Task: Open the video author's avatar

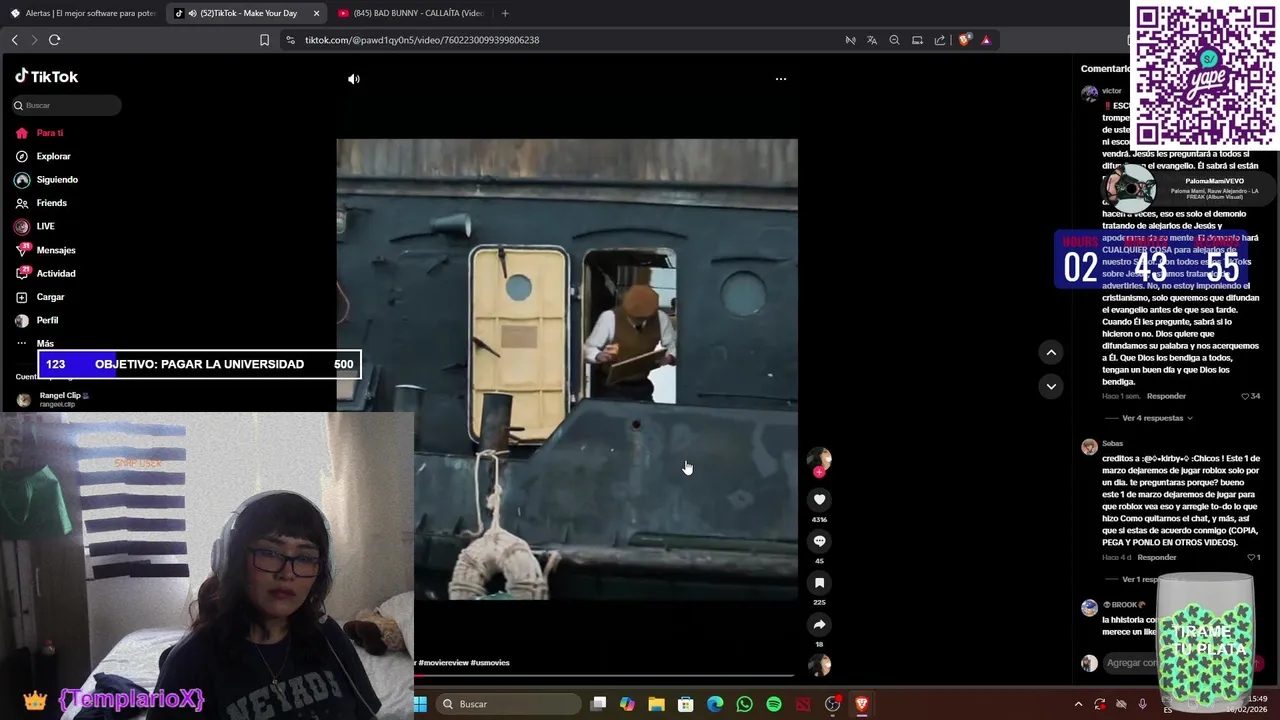Action: (819, 458)
